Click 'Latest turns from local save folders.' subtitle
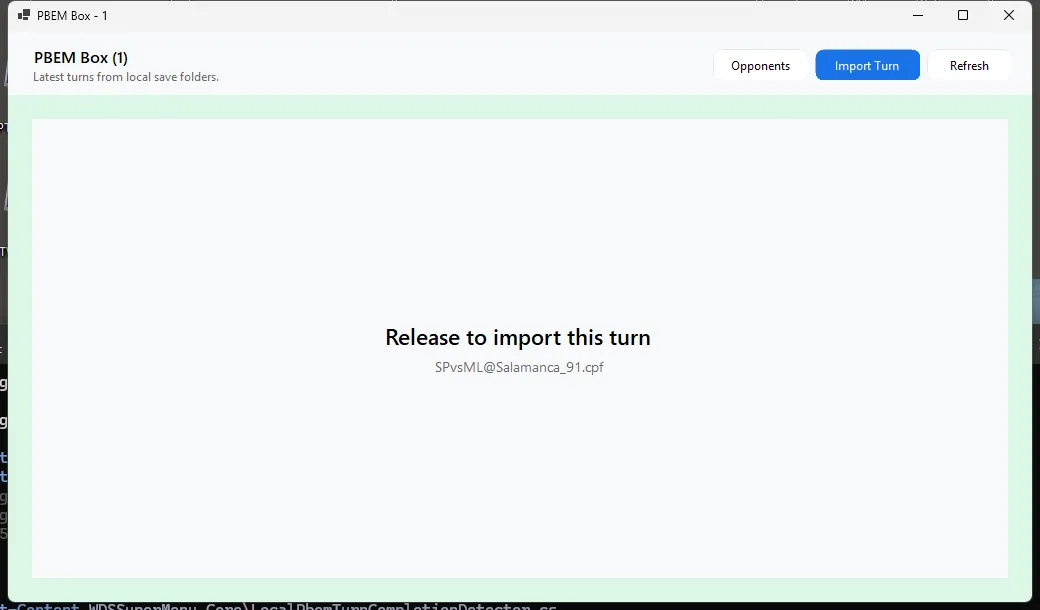Image resolution: width=1040 pixels, height=610 pixels. [x=126, y=77]
